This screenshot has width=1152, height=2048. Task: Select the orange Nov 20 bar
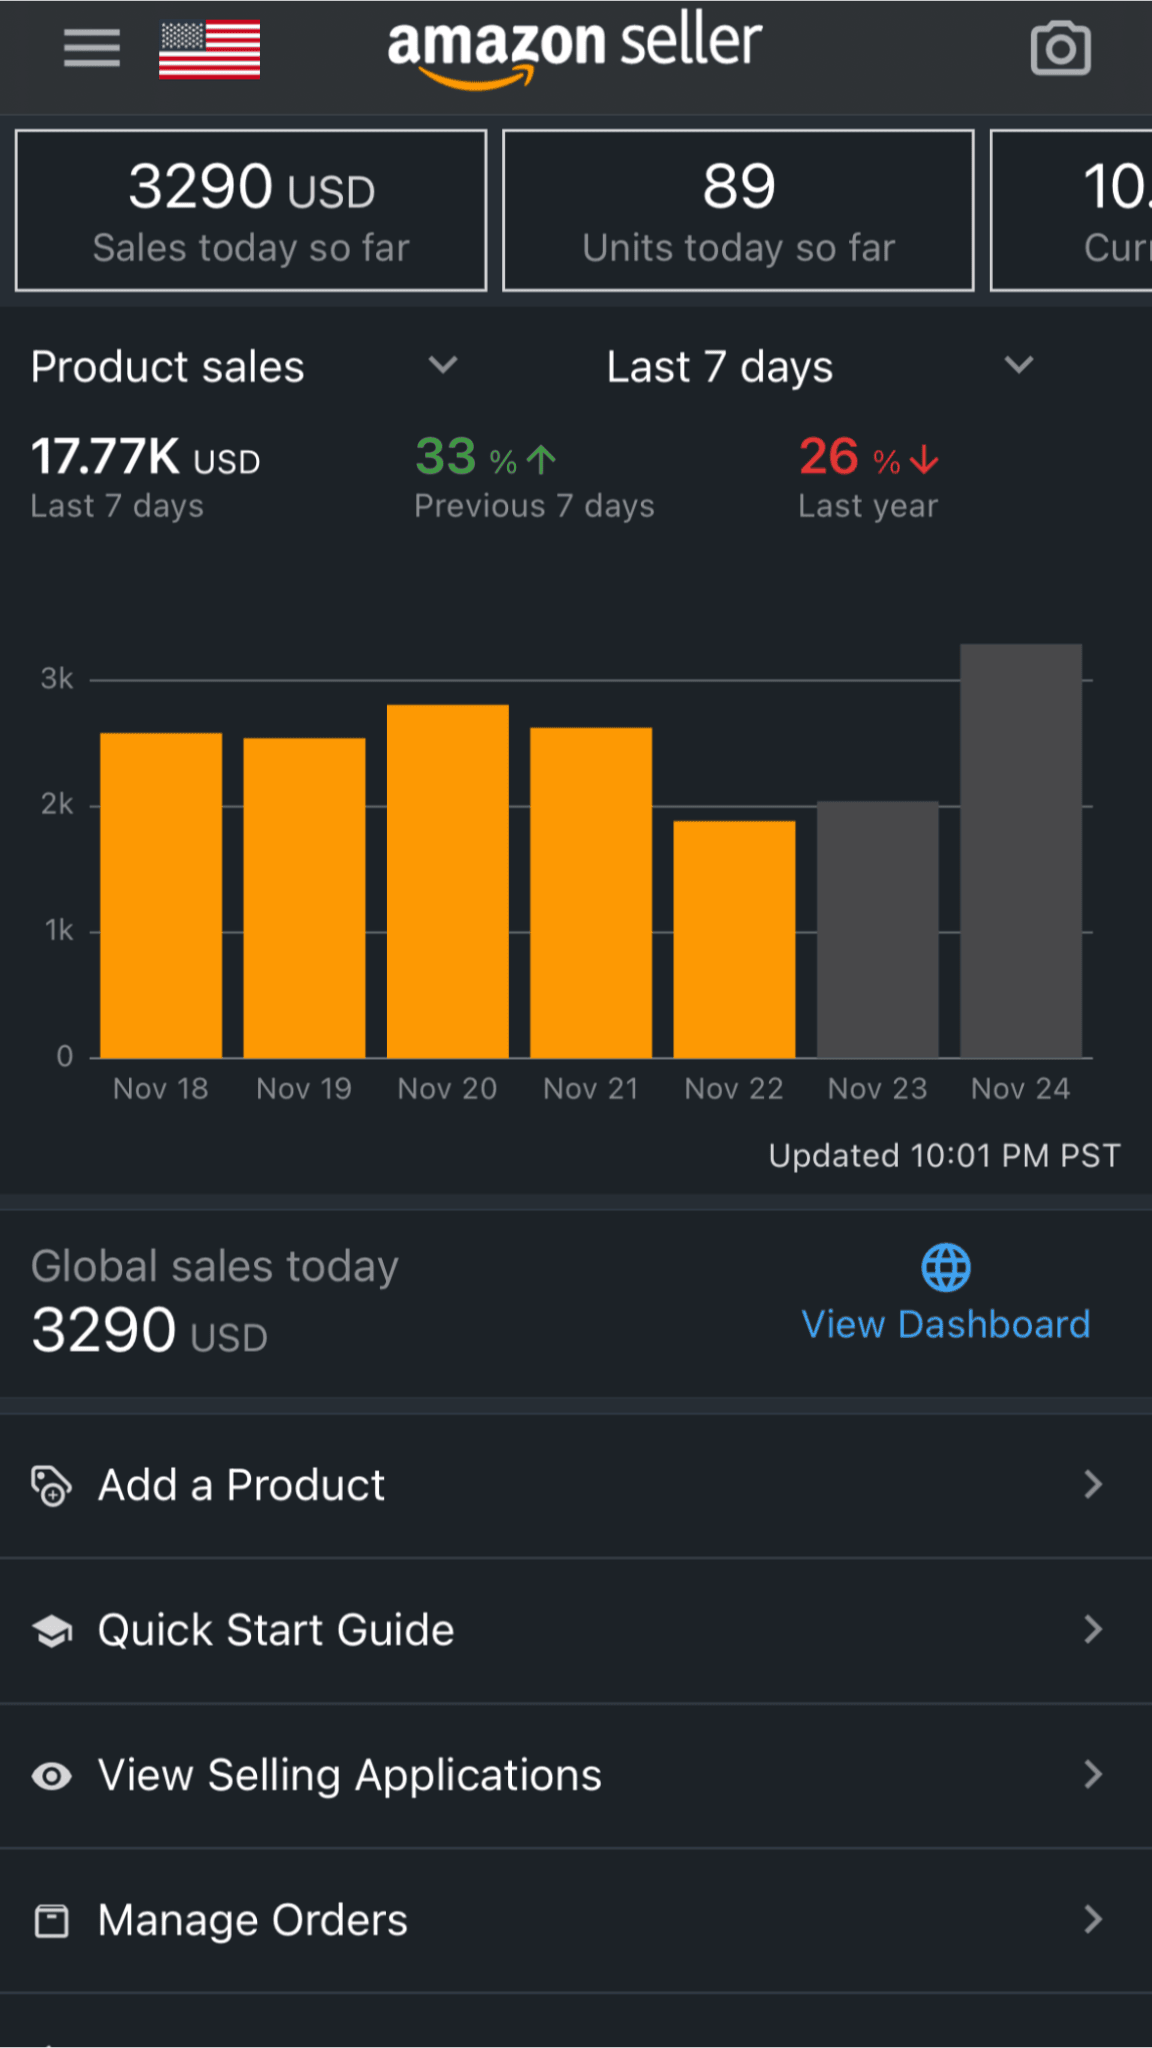(447, 880)
